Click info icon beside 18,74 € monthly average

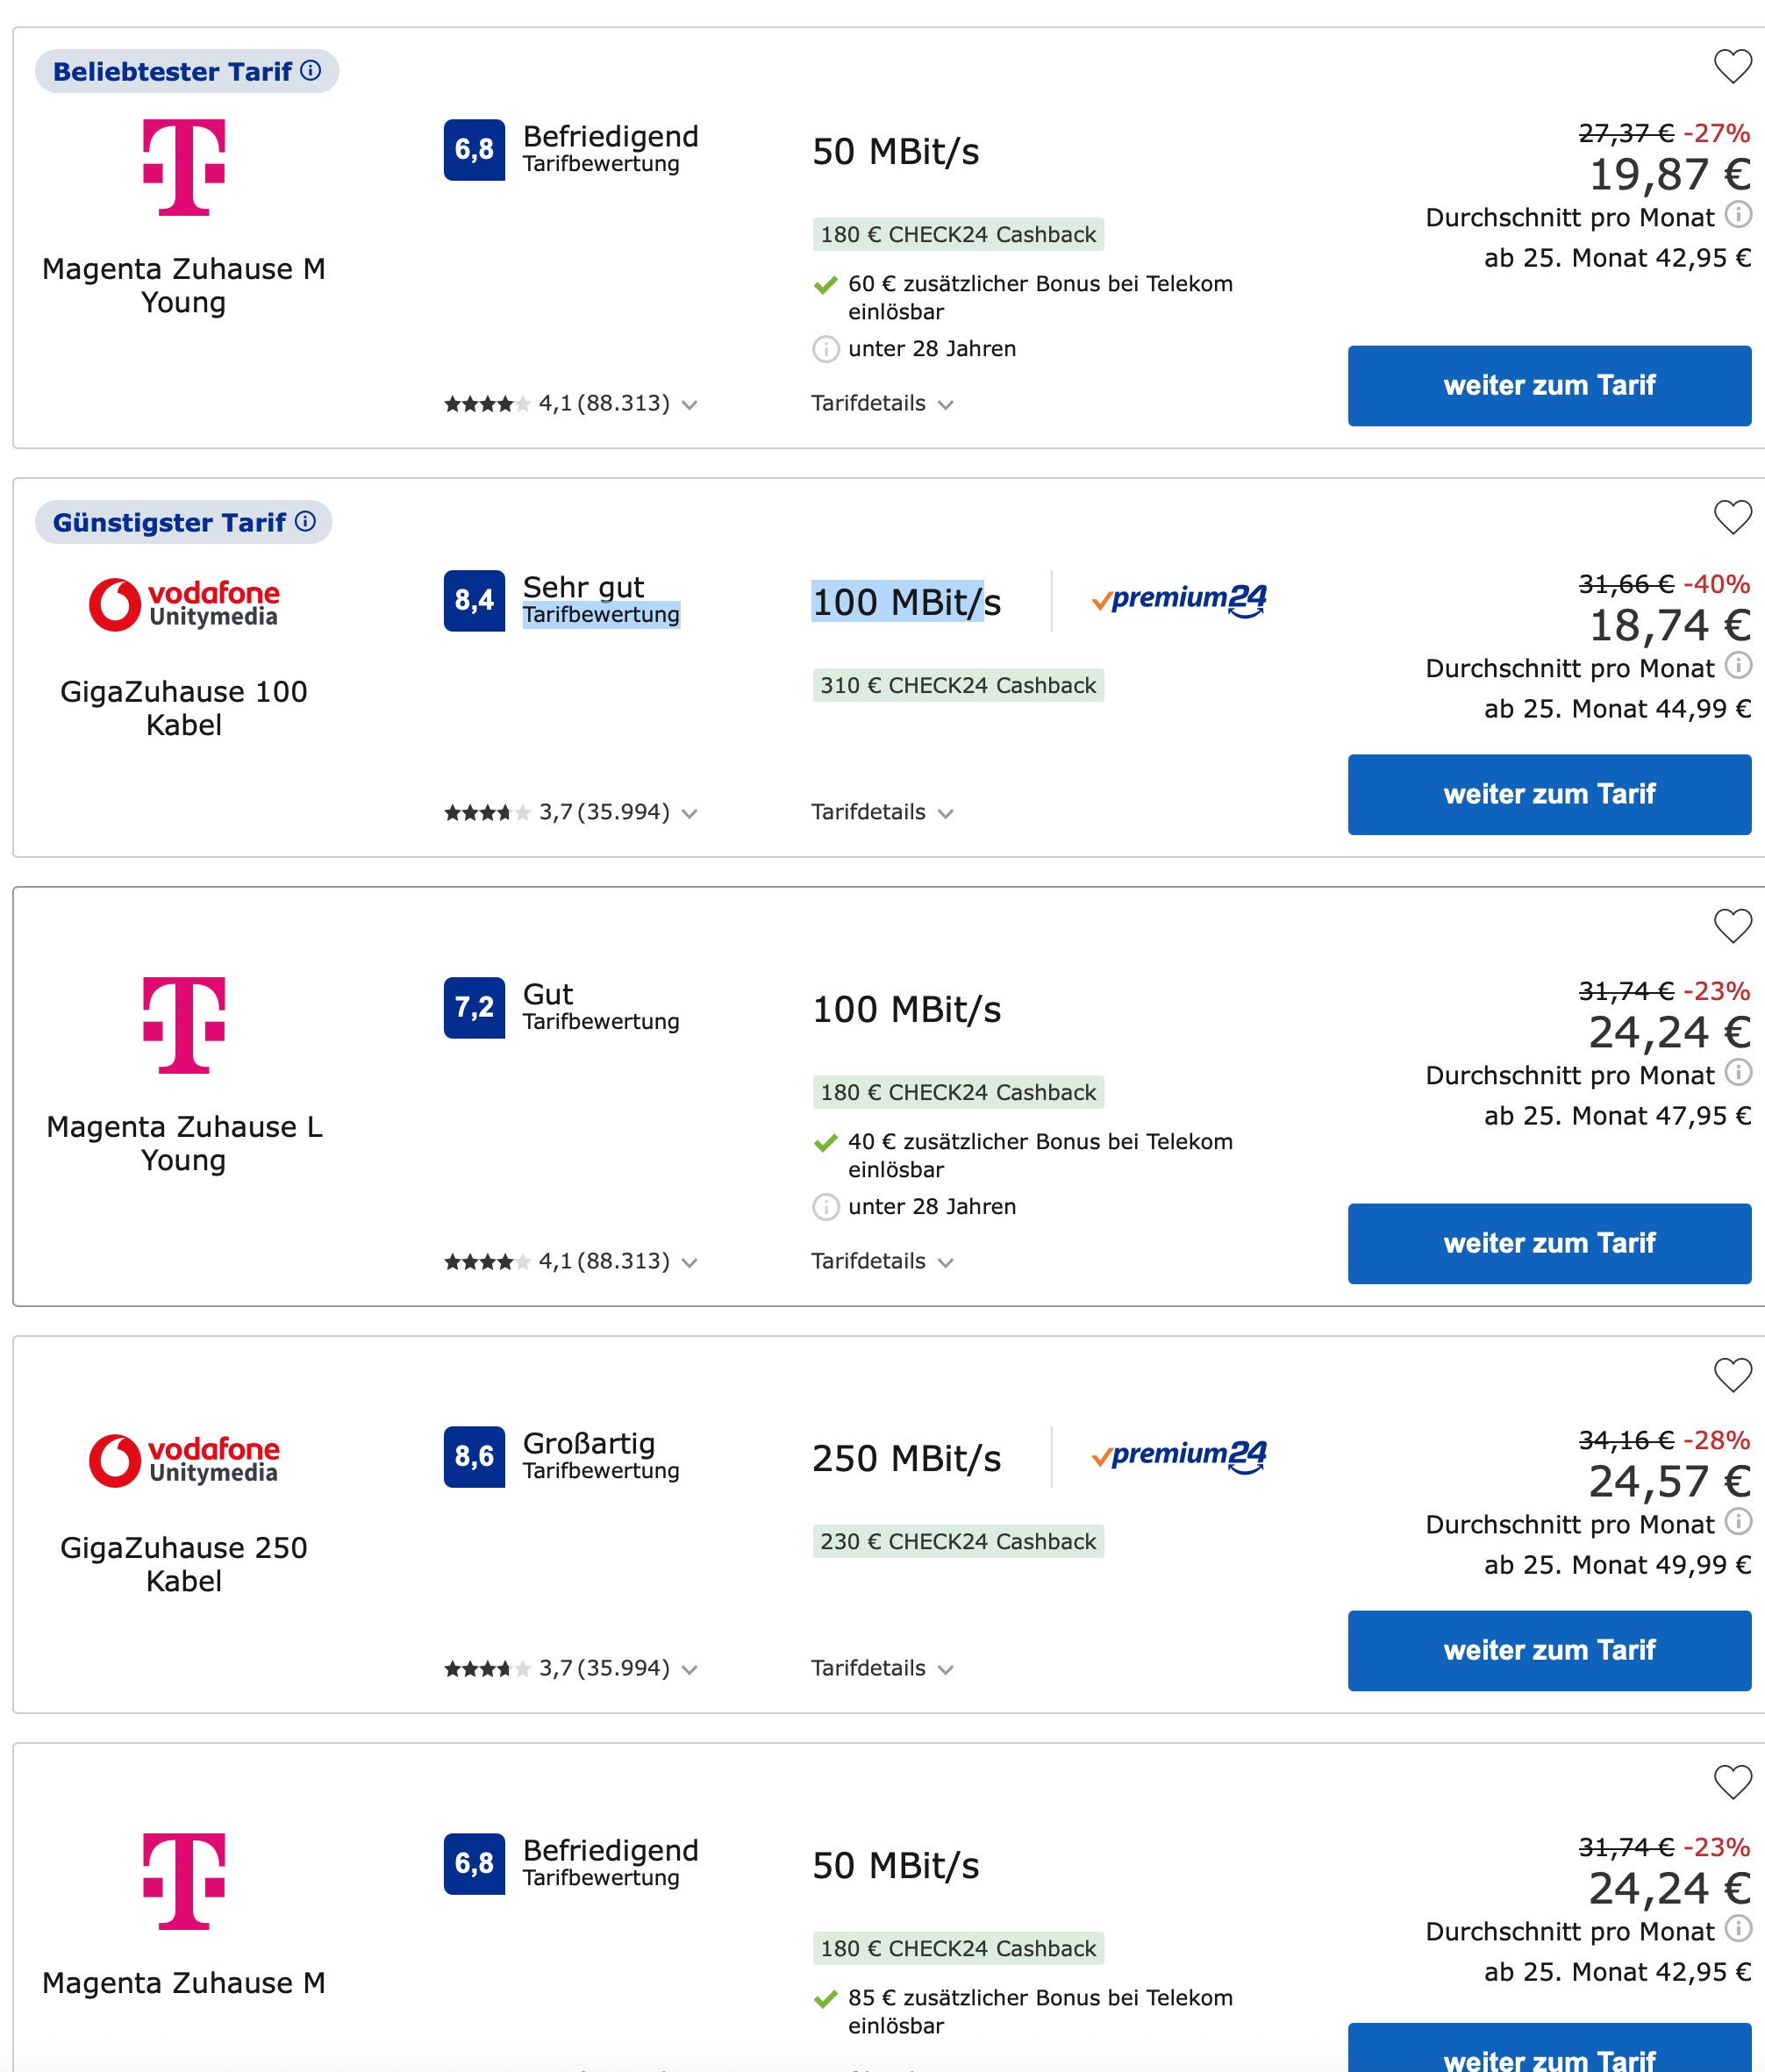tap(1738, 665)
